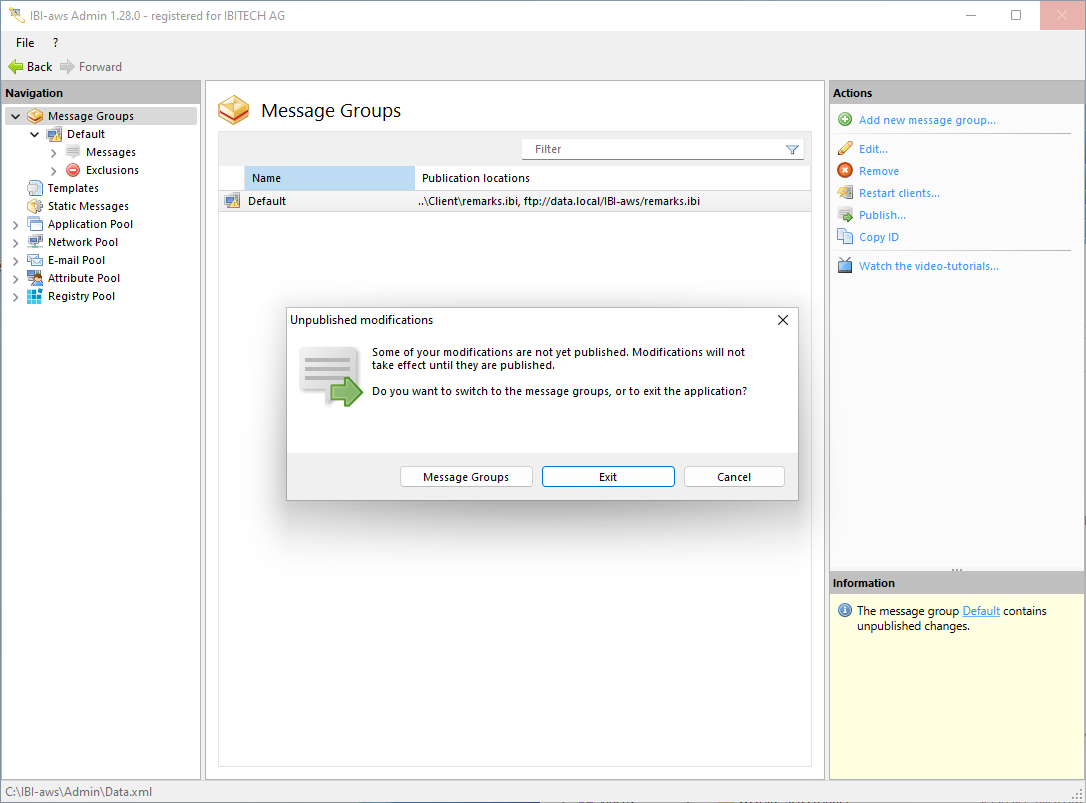1086x803 pixels.
Task: Expand the Messages tree node
Action: coord(54,152)
